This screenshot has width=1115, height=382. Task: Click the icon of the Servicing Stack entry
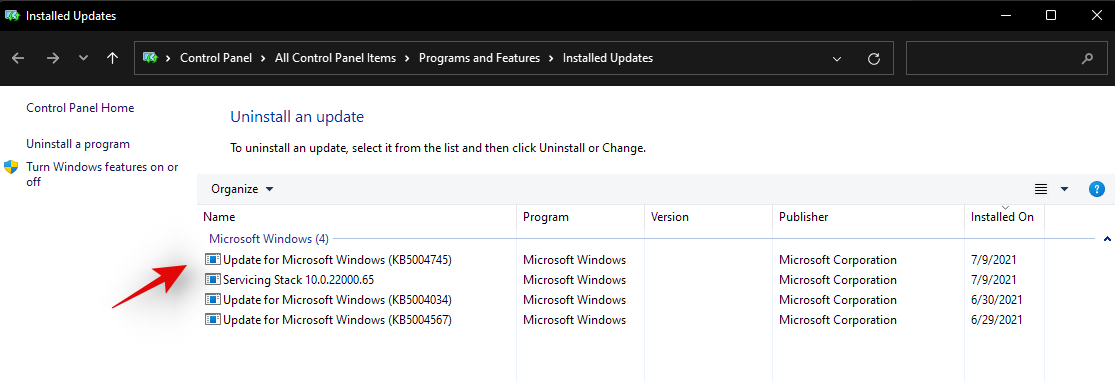pos(213,280)
